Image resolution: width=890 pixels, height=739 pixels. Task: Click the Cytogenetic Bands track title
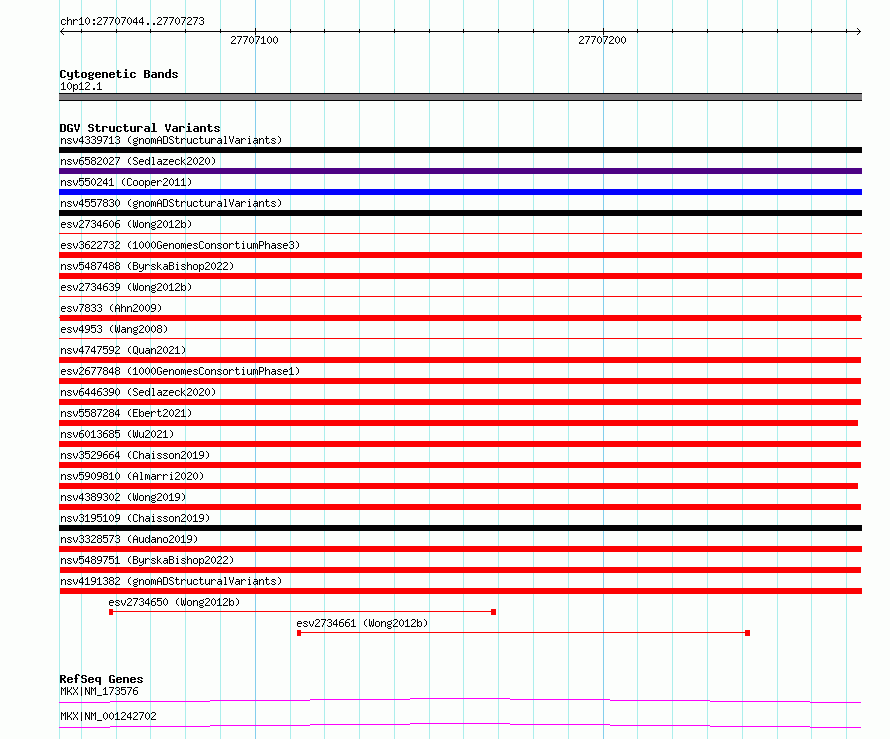[119, 74]
